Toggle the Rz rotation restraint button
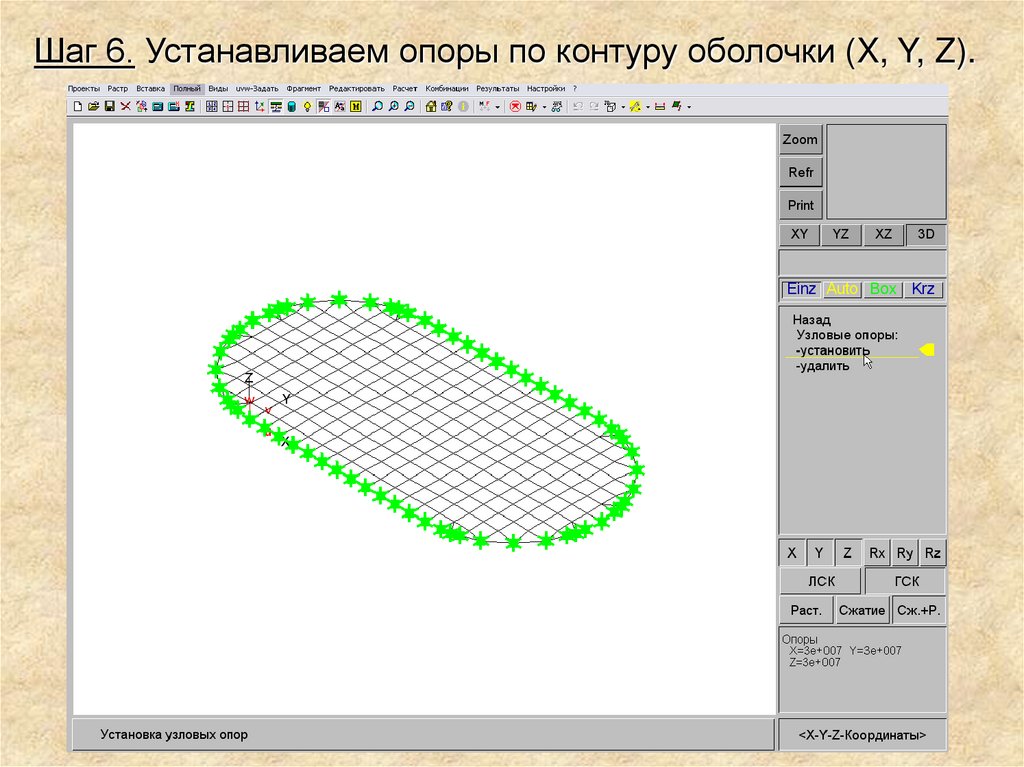This screenshot has width=1024, height=767. pos(933,553)
